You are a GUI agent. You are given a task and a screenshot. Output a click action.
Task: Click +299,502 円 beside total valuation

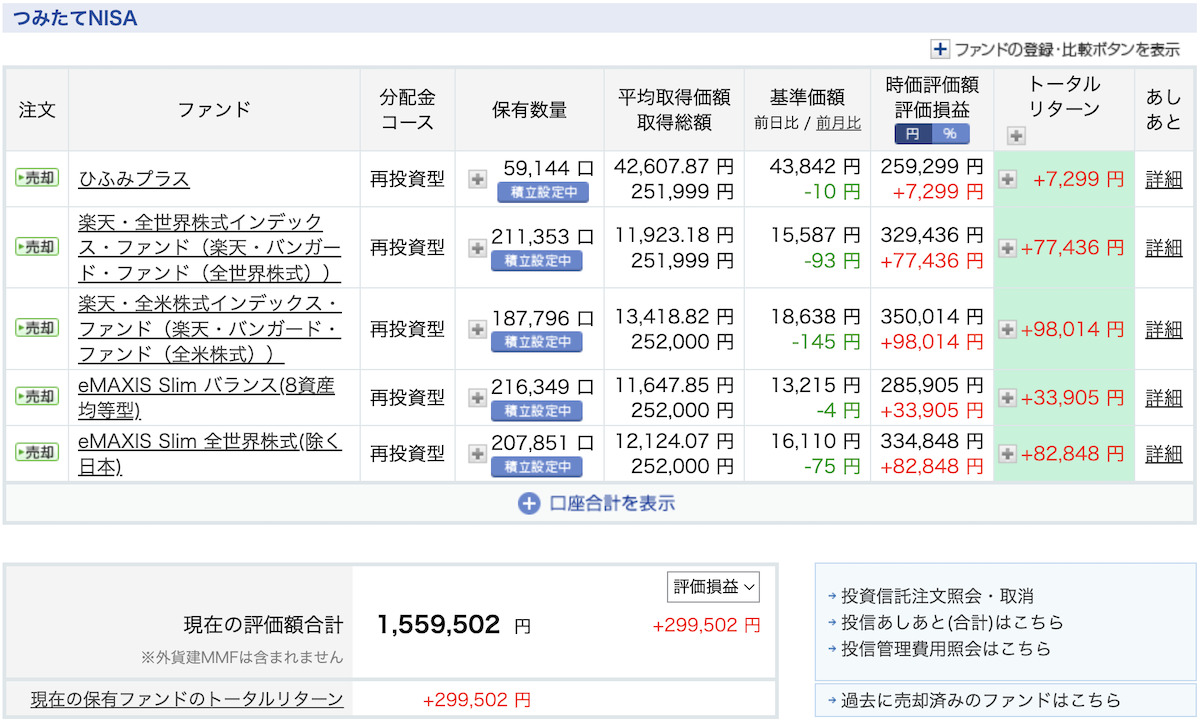point(706,625)
